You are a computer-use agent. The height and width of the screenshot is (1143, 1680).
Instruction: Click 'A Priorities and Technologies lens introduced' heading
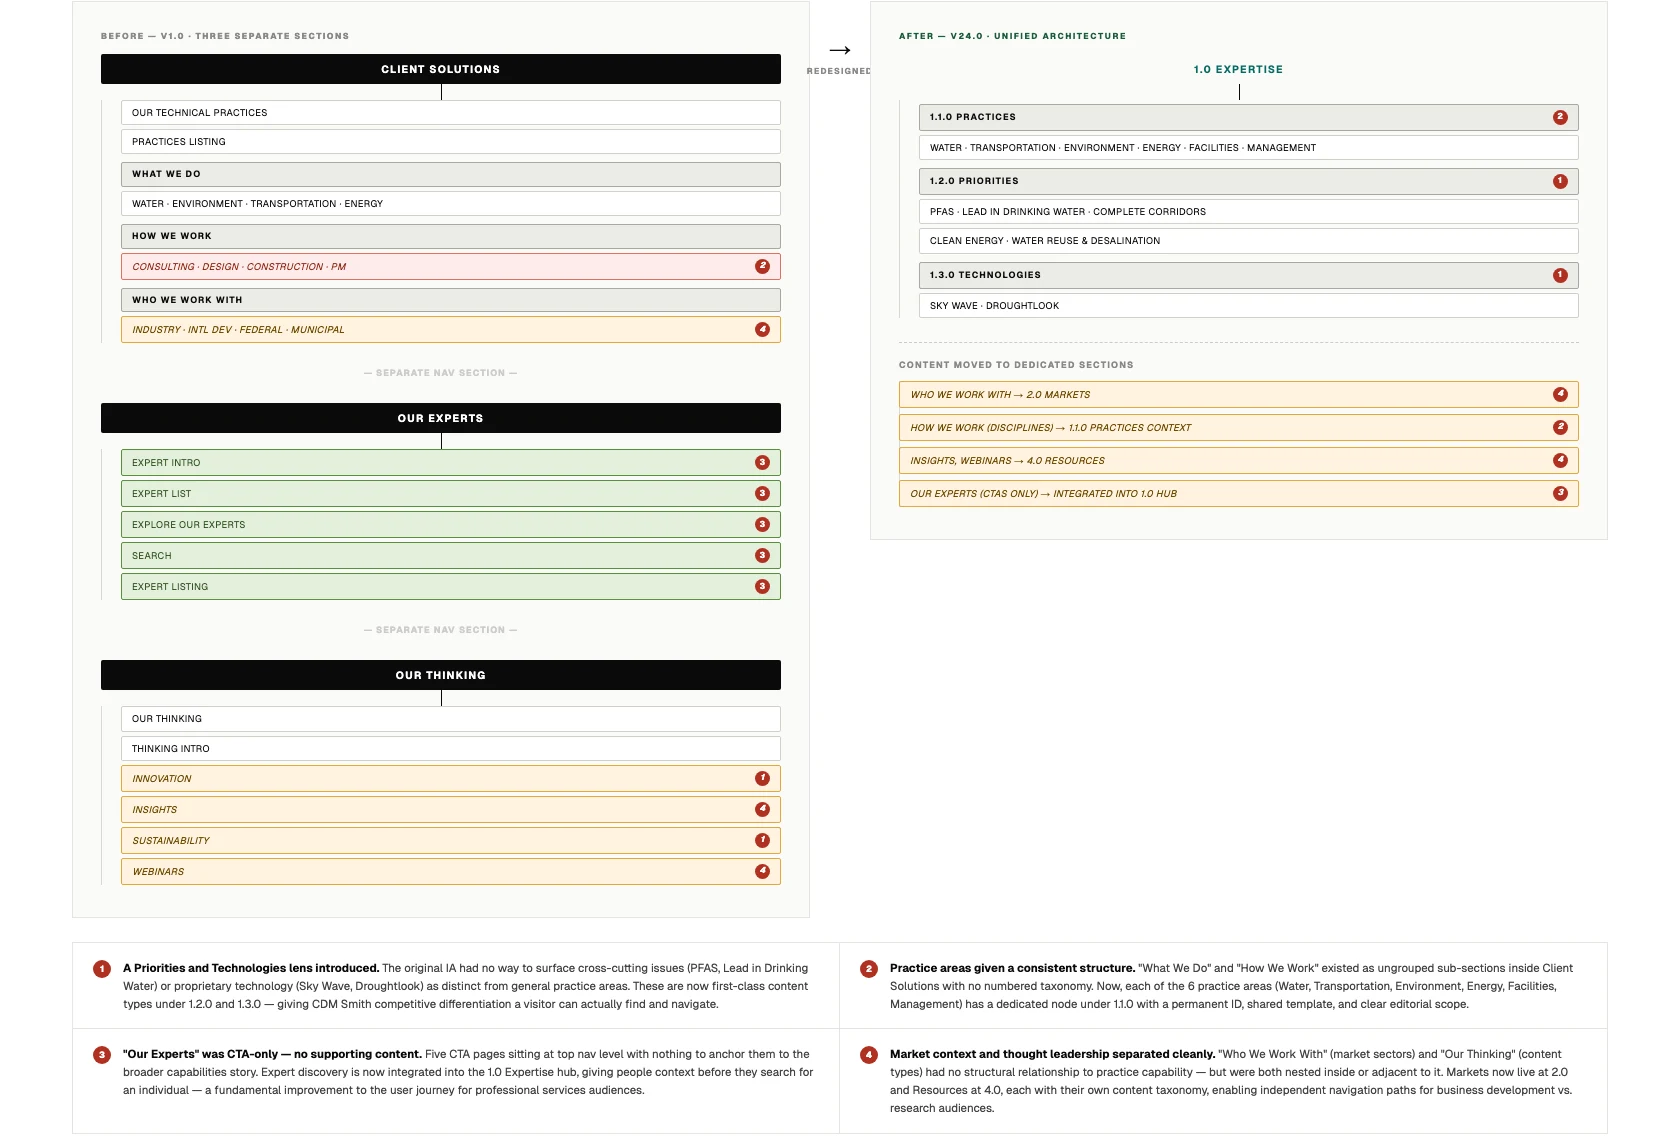(x=251, y=968)
